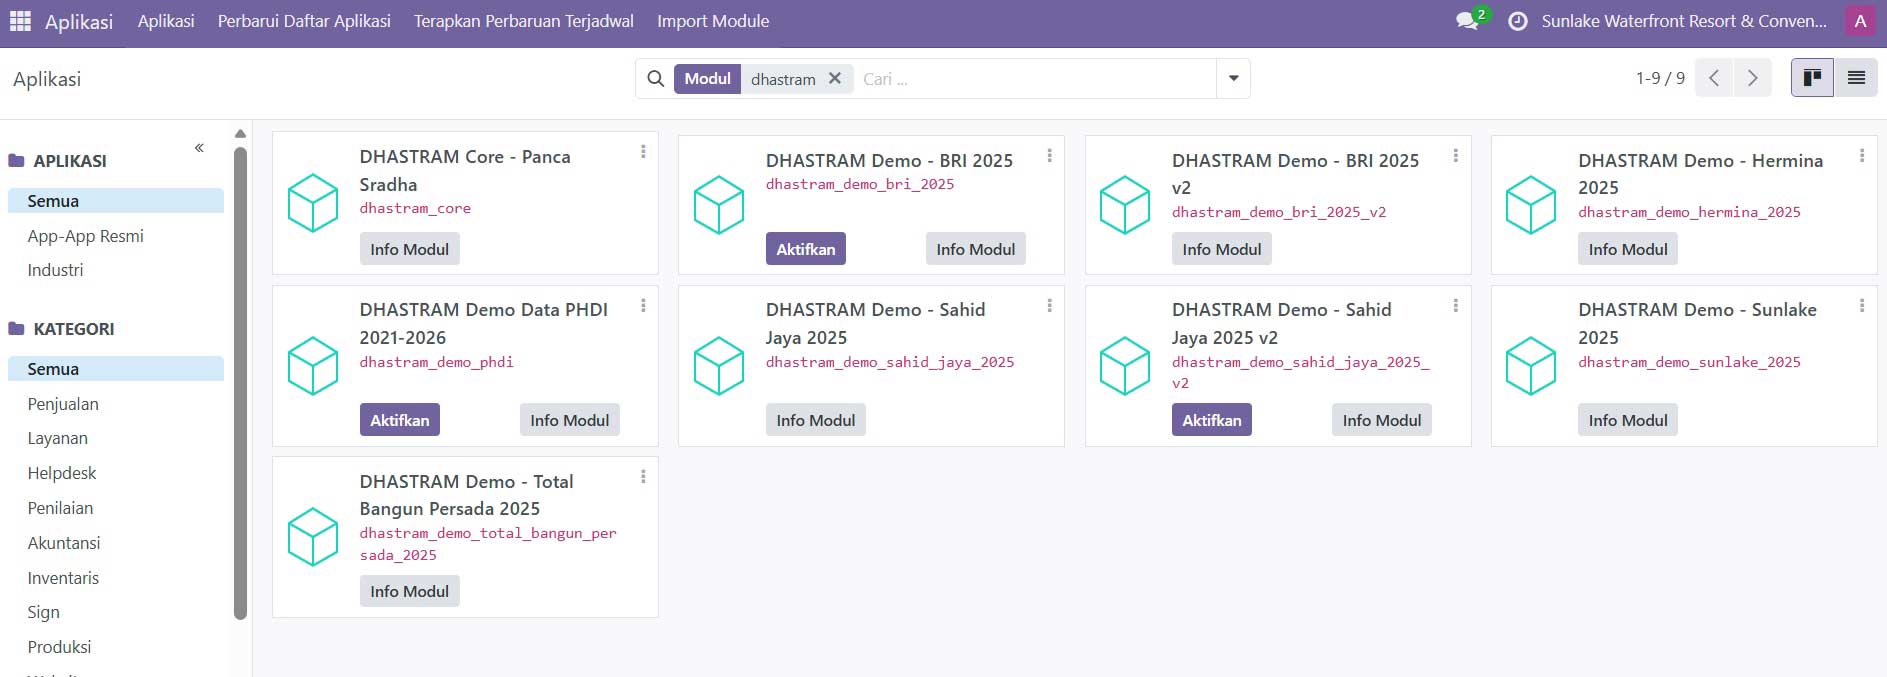Image resolution: width=1887 pixels, height=677 pixels.
Task: Open Info Modul for Sunlake 2025
Action: coord(1628,420)
